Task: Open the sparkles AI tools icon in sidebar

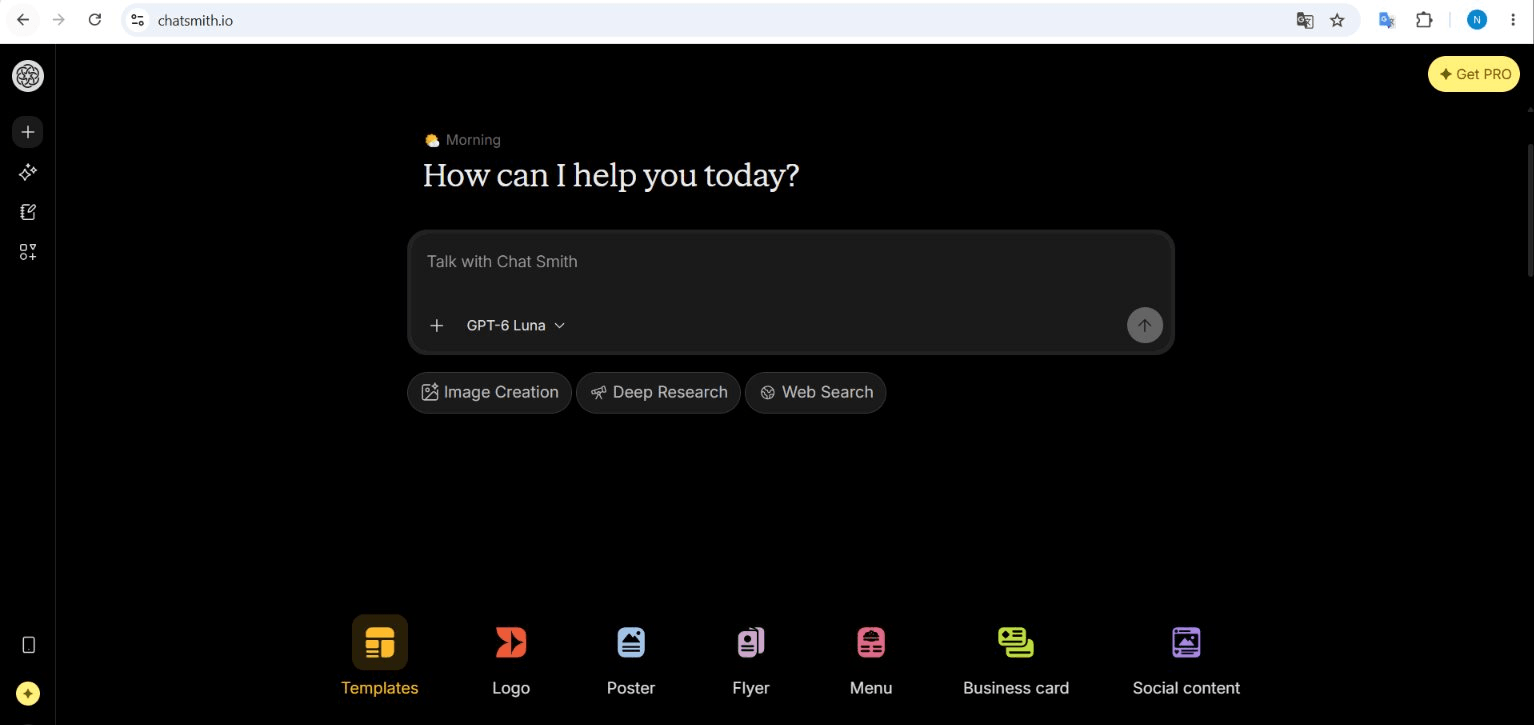Action: pos(28,172)
